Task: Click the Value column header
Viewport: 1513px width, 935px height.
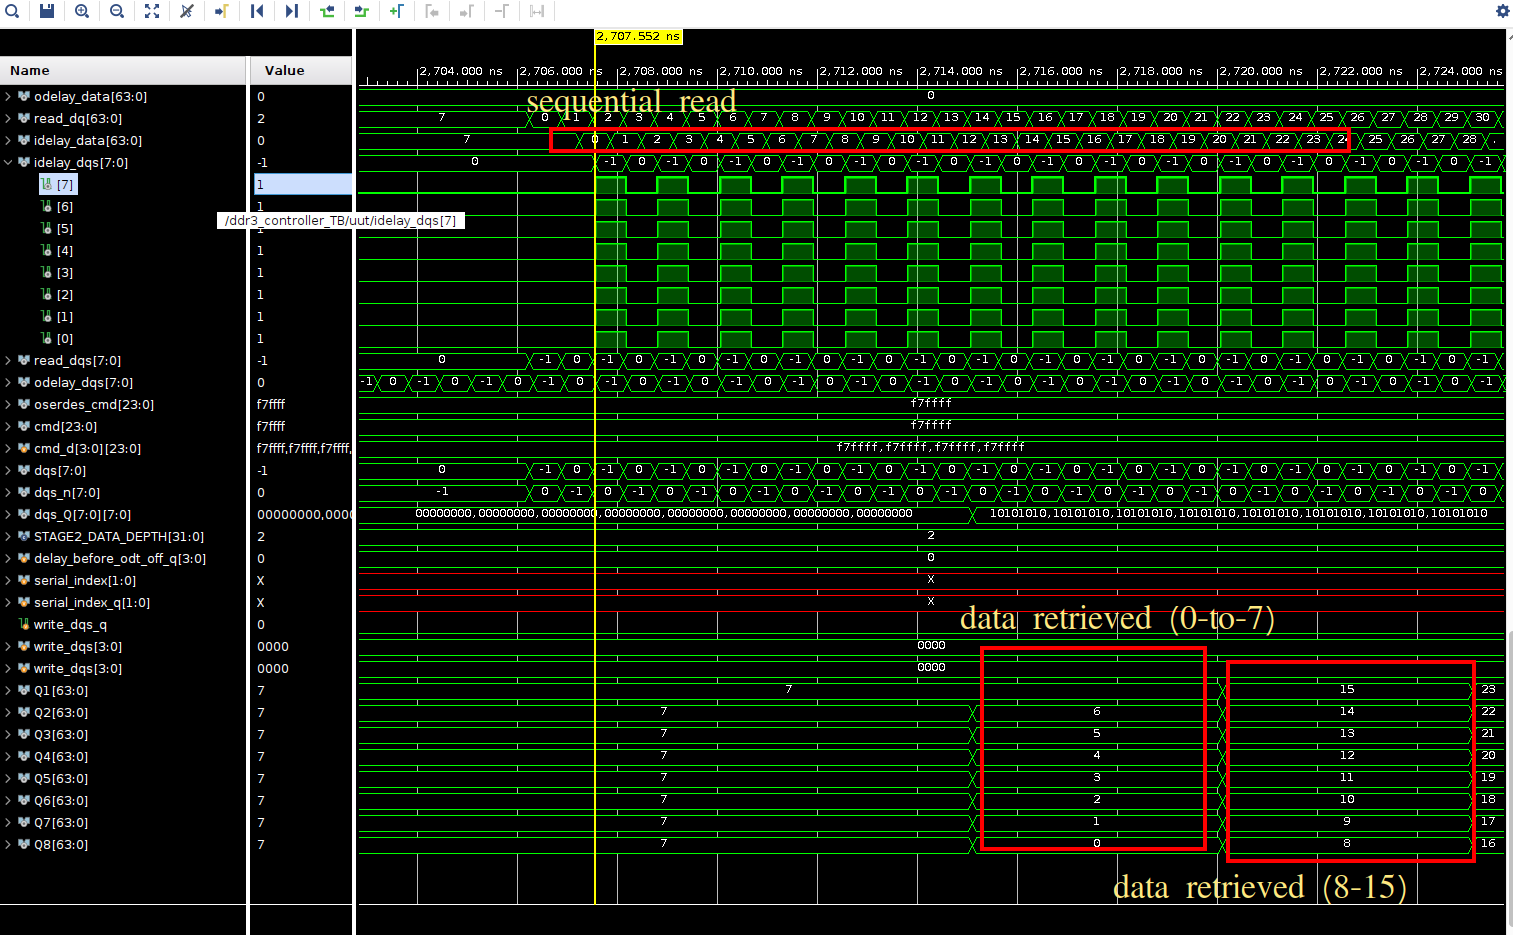Action: (301, 70)
